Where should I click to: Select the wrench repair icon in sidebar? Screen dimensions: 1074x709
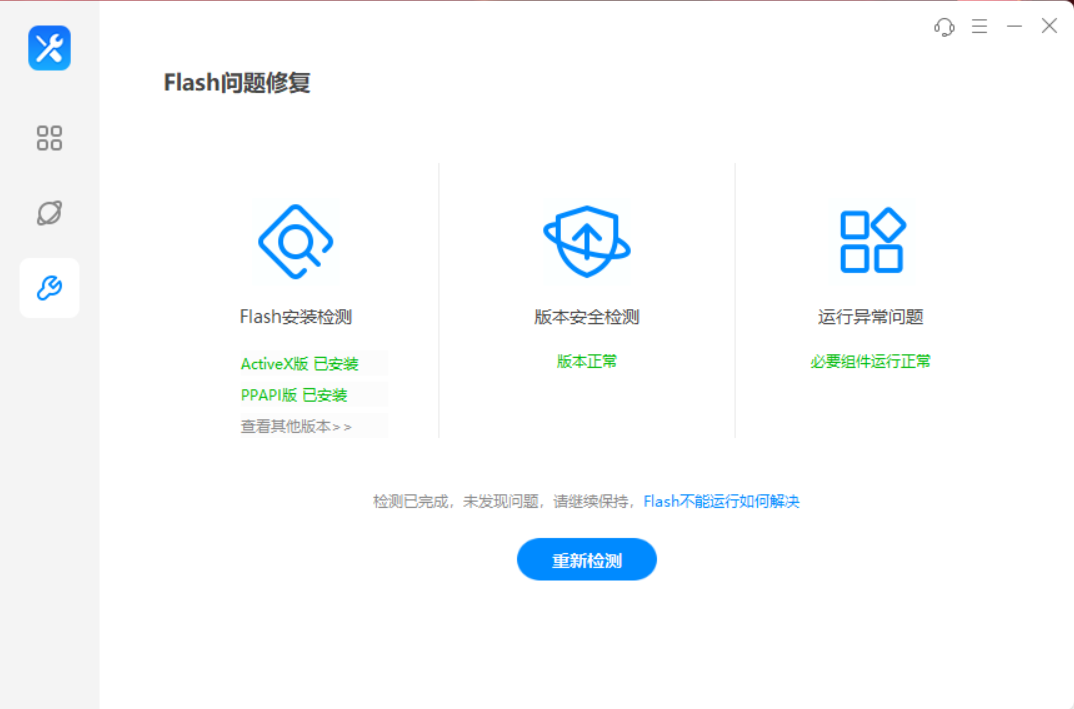pos(48,287)
